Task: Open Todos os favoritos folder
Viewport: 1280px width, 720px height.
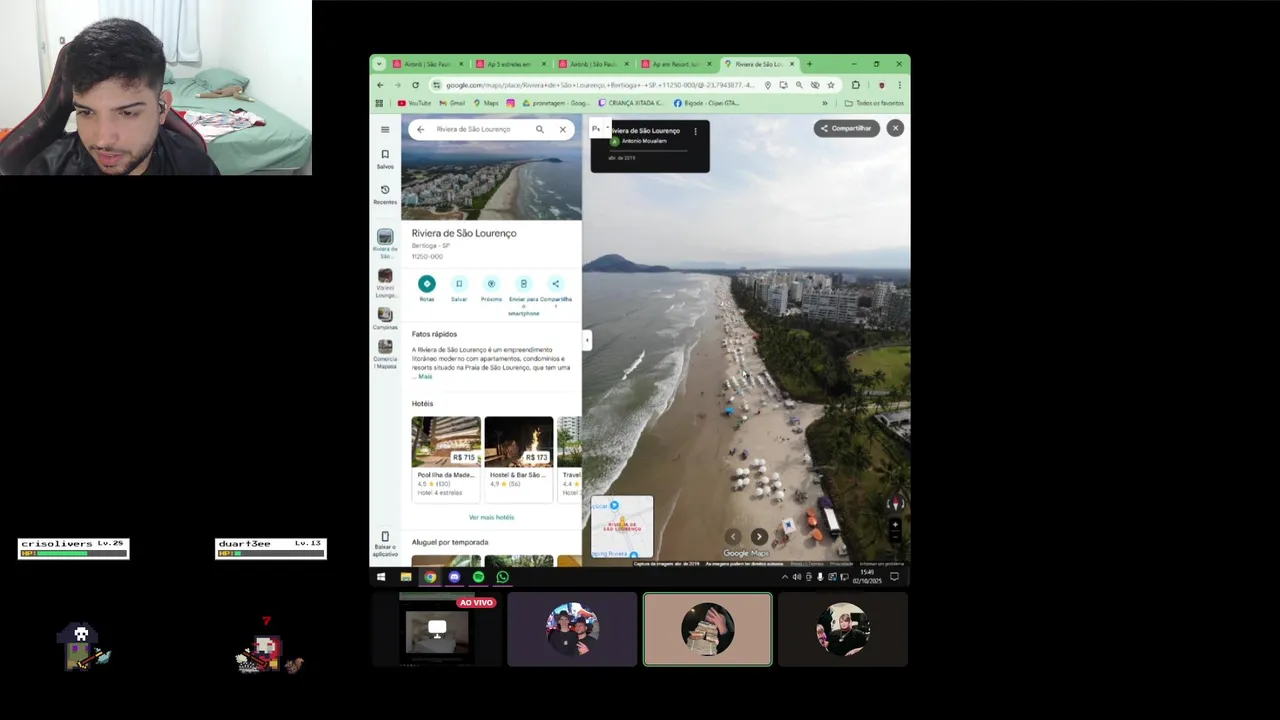Action: (874, 103)
